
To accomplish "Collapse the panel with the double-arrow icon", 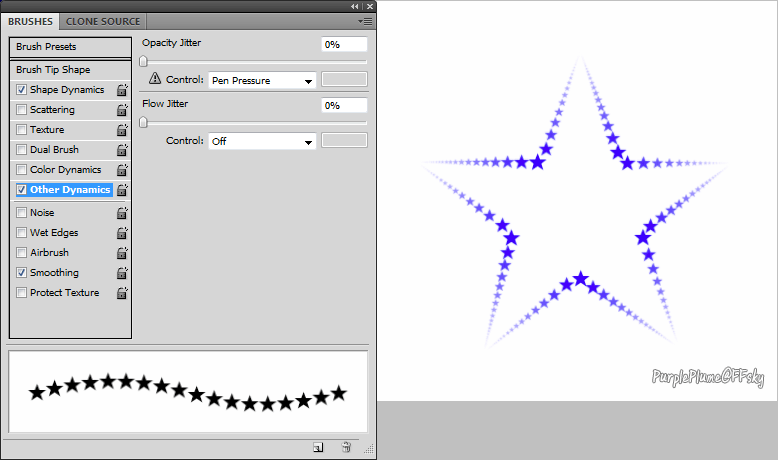I will click(x=354, y=6).
